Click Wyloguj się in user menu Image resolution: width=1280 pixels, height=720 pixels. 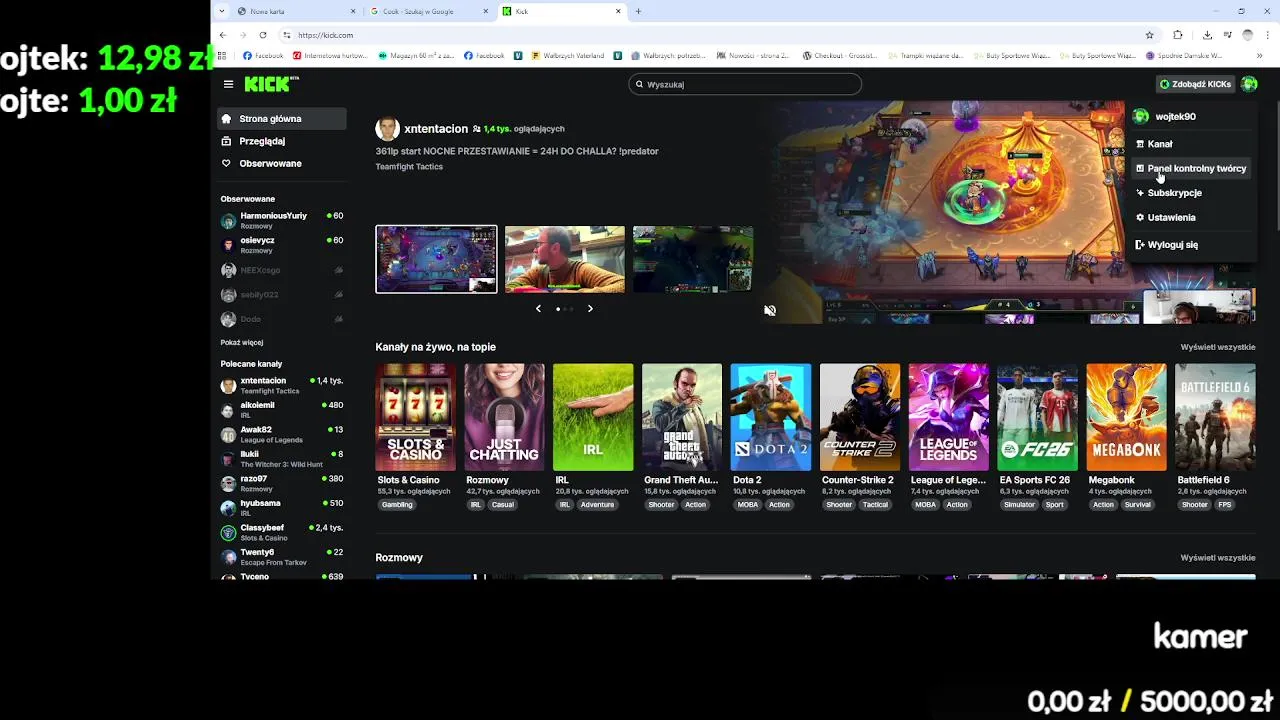coord(1191,244)
